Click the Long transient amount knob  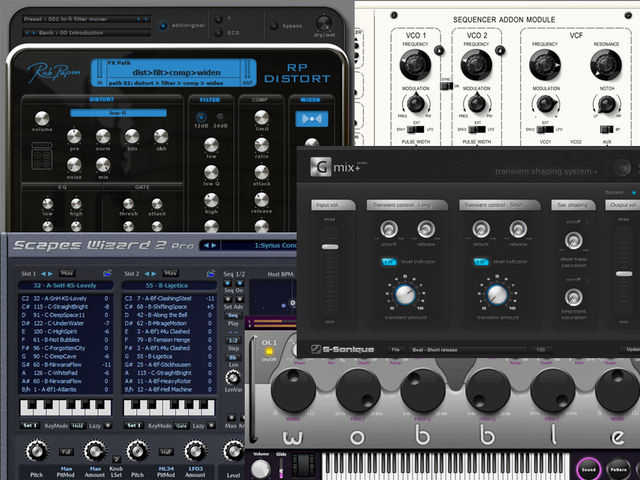click(405, 294)
